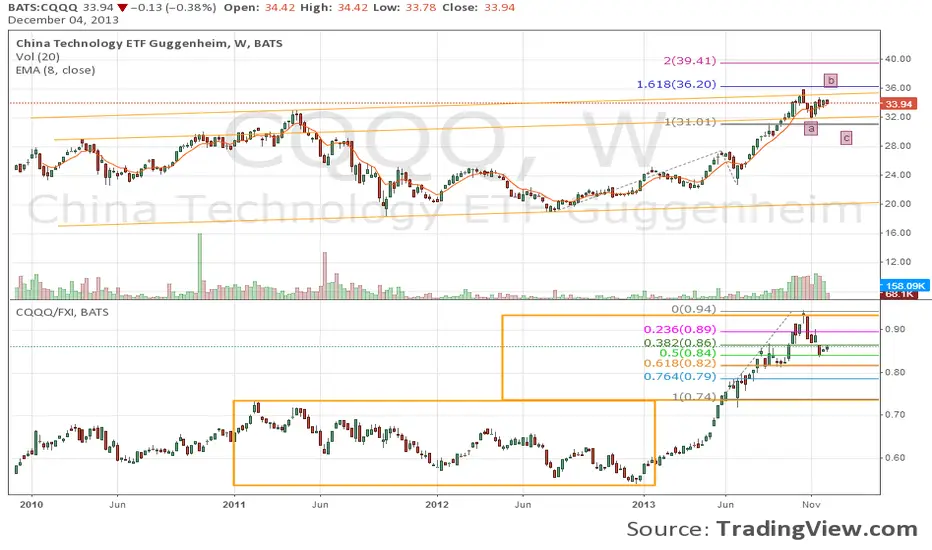Click the red volume tag 68.1K

899,294
